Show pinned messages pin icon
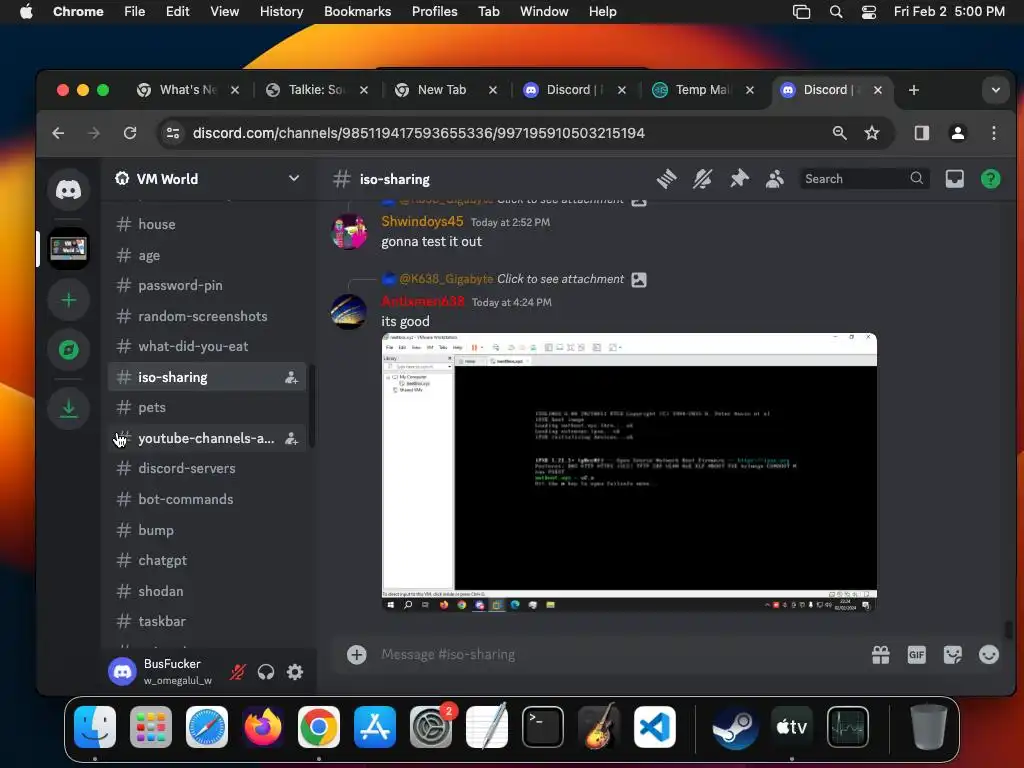 739,178
